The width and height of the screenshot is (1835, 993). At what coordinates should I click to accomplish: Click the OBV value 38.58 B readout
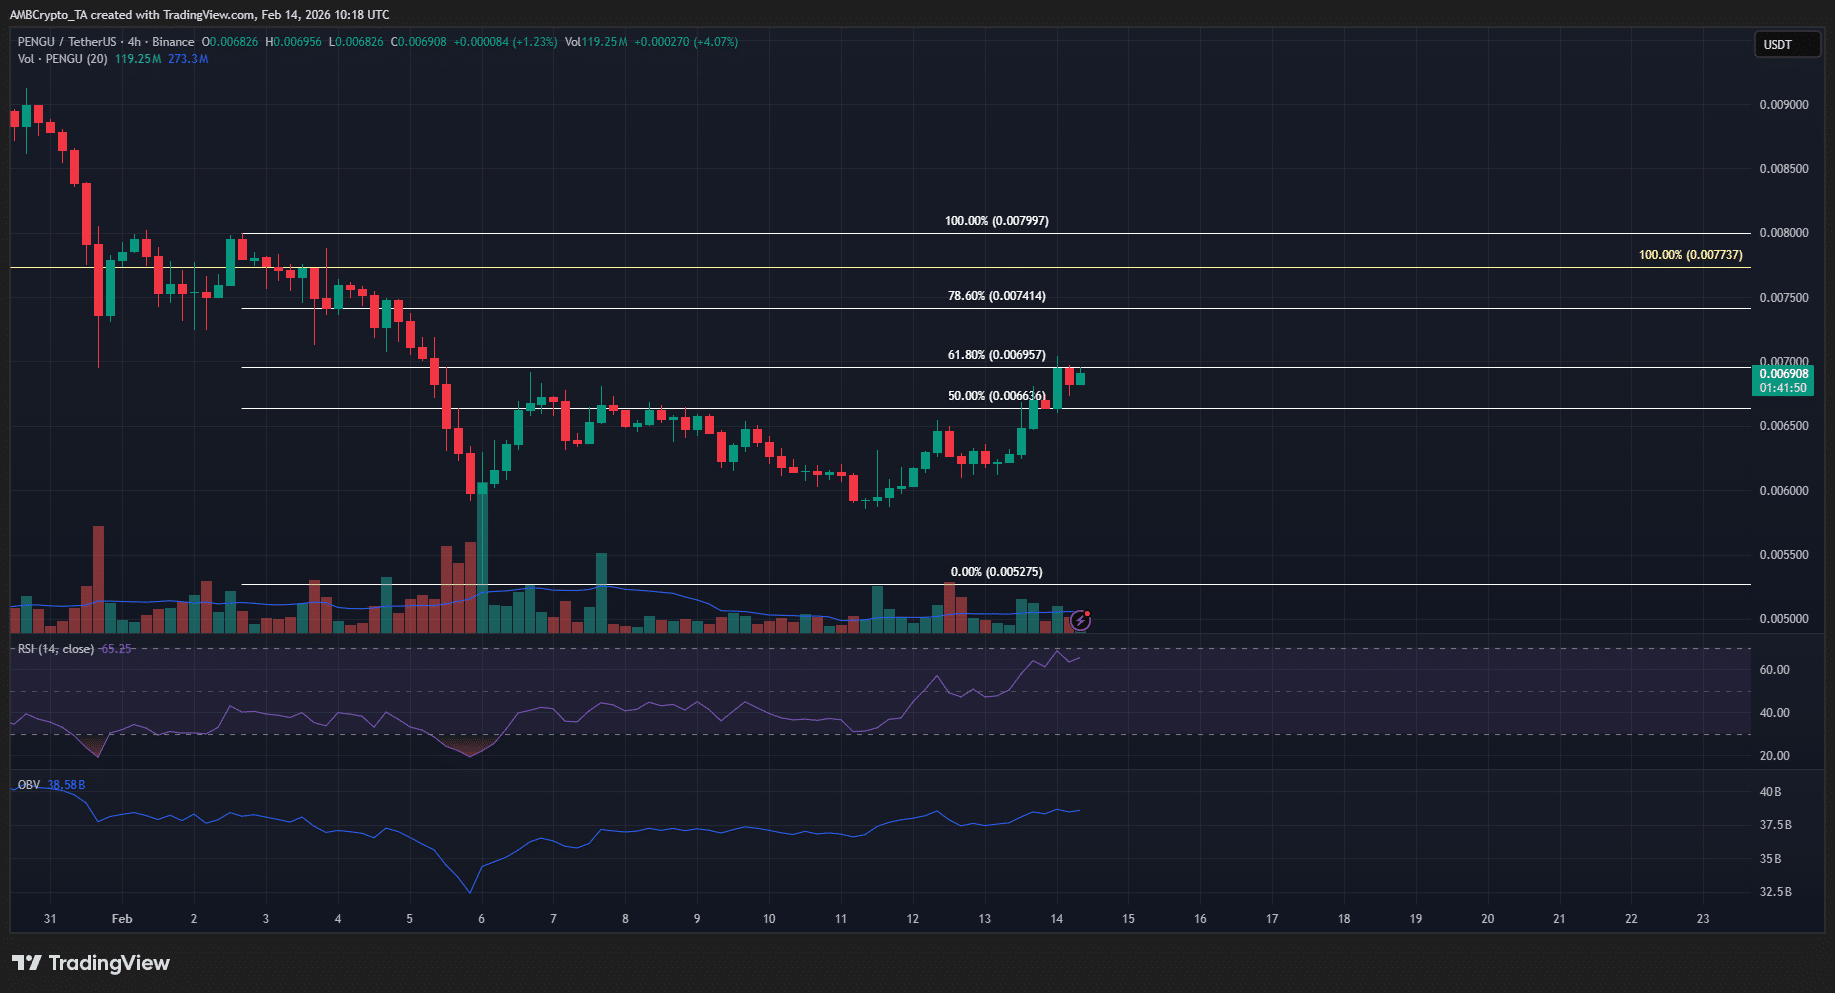tap(65, 784)
